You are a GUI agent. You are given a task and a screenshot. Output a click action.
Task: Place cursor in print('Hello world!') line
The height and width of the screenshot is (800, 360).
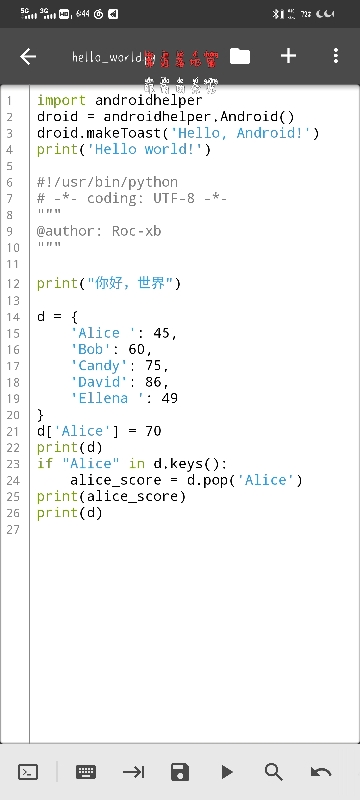(x=124, y=149)
